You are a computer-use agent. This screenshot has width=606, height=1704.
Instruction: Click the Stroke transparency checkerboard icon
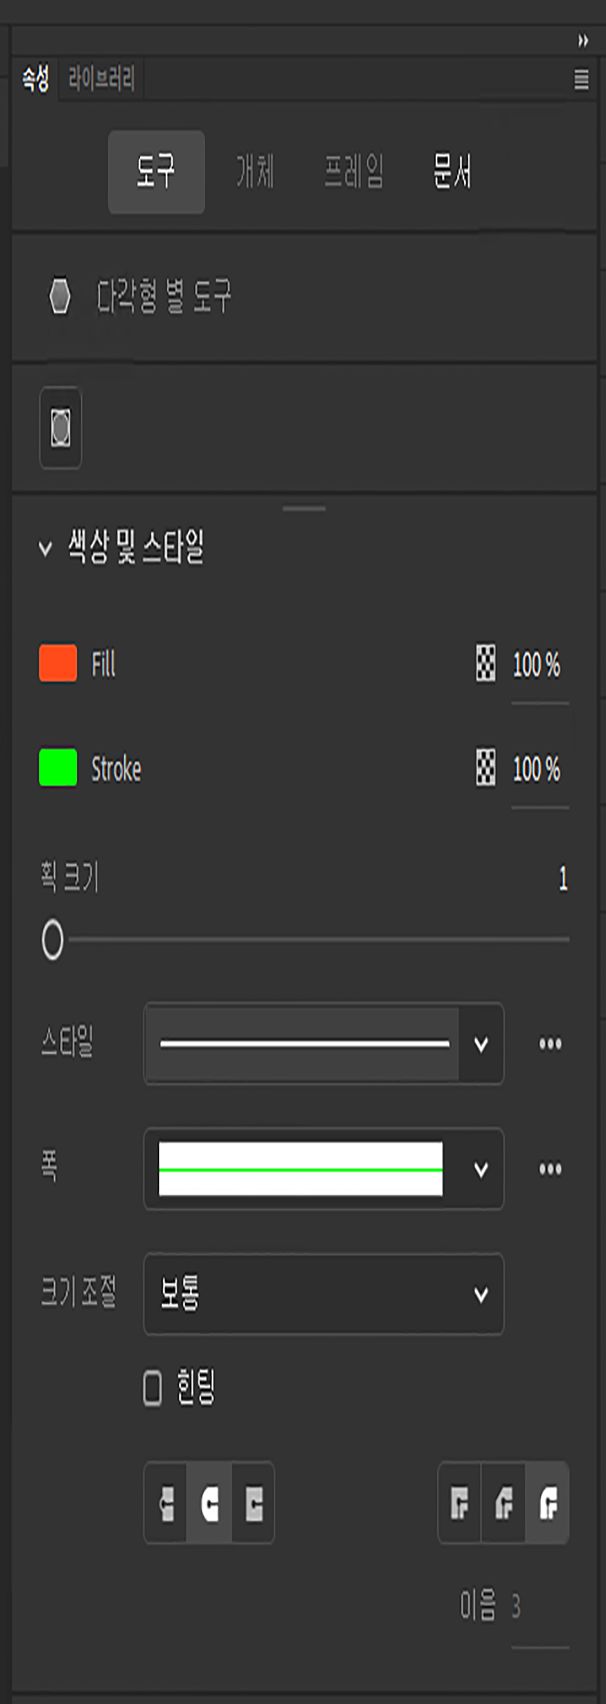point(487,770)
